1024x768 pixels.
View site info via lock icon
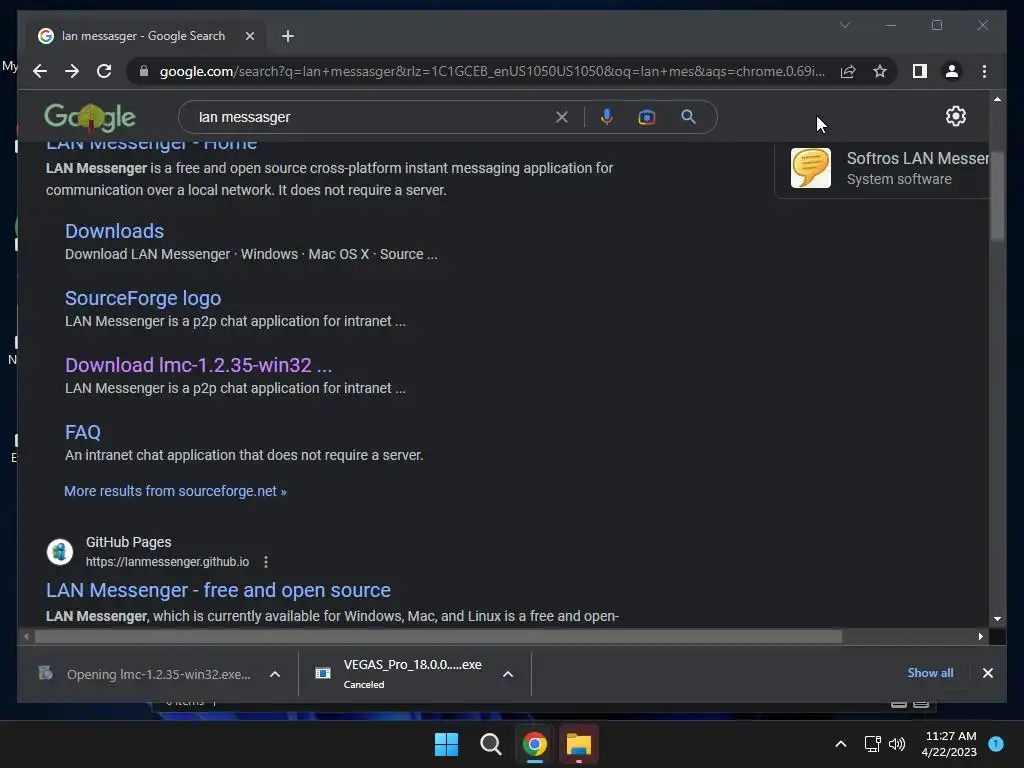(x=144, y=71)
